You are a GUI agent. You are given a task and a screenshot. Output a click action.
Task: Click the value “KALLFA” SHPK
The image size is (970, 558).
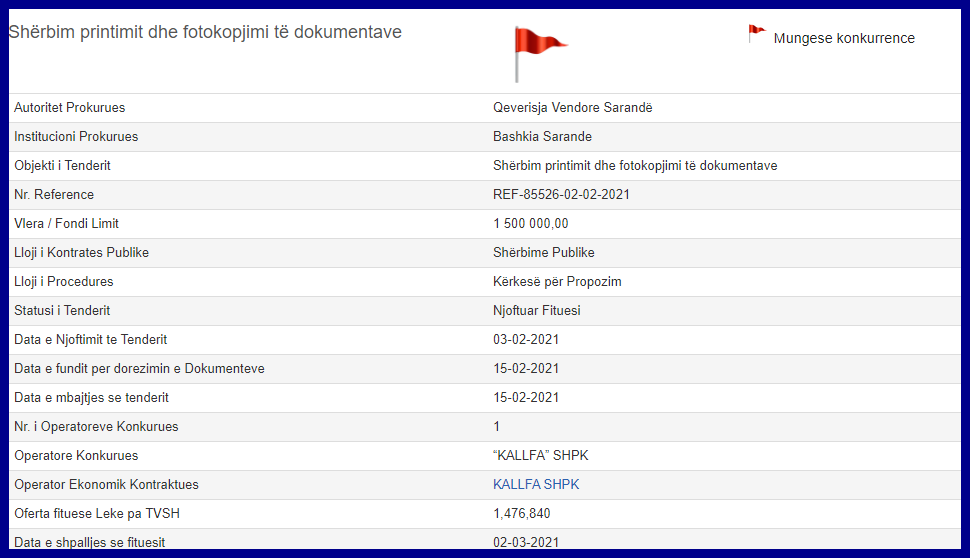pyautogui.click(x=541, y=457)
